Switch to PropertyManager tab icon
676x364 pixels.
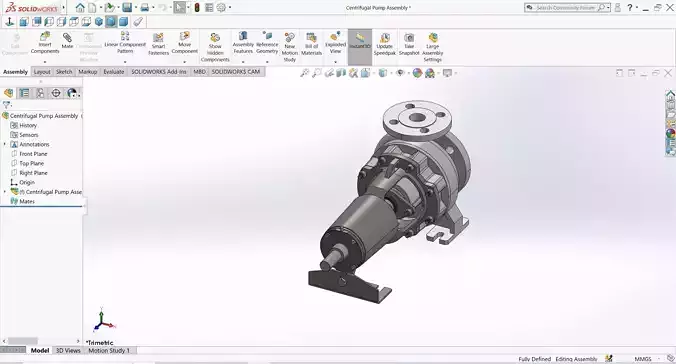[24, 93]
